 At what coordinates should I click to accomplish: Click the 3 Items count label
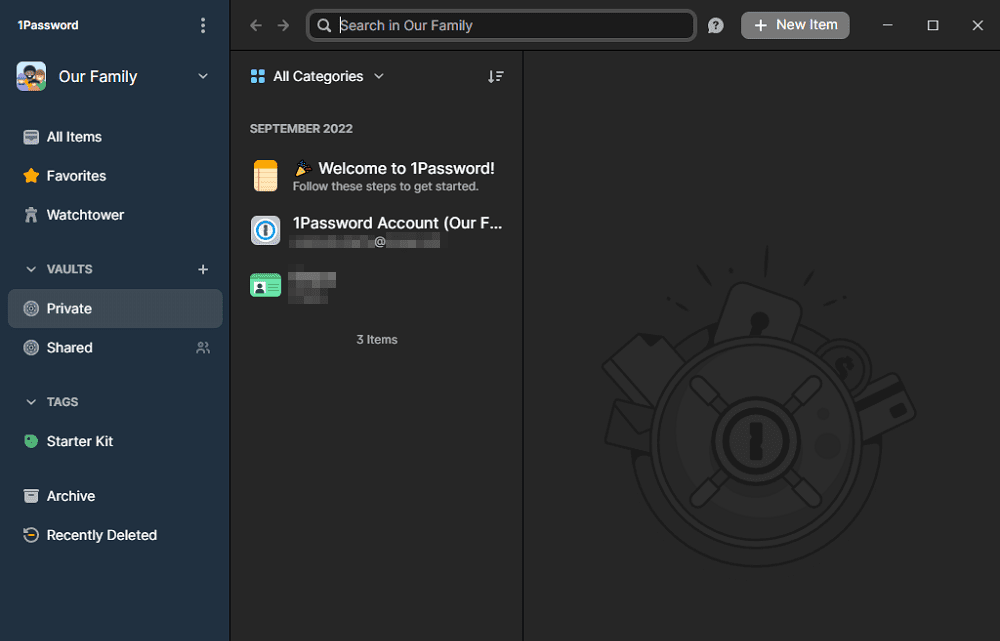pos(376,340)
